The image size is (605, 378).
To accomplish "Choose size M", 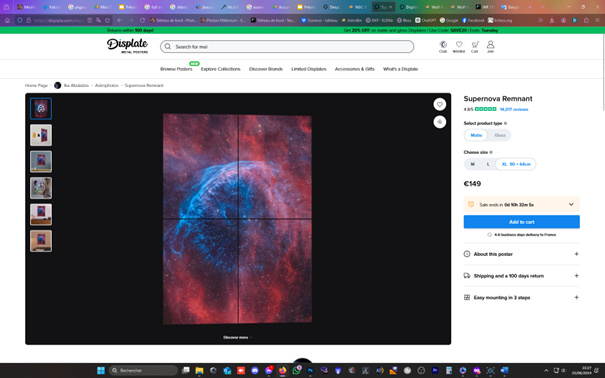I will [x=472, y=164].
